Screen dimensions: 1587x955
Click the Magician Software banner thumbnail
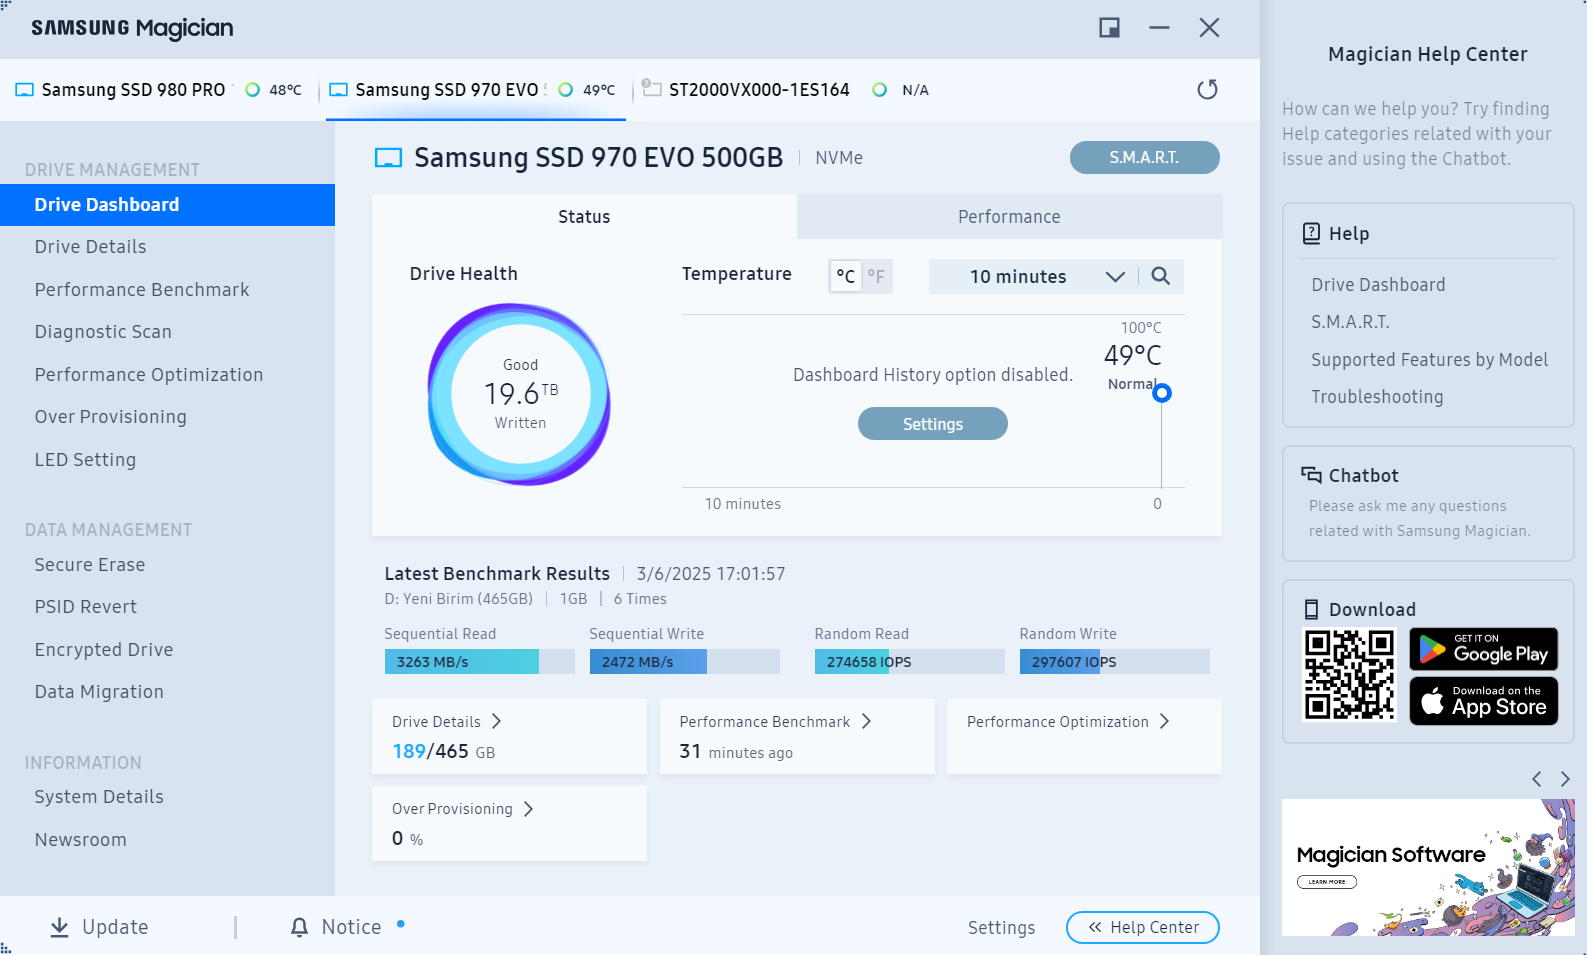(x=1428, y=867)
